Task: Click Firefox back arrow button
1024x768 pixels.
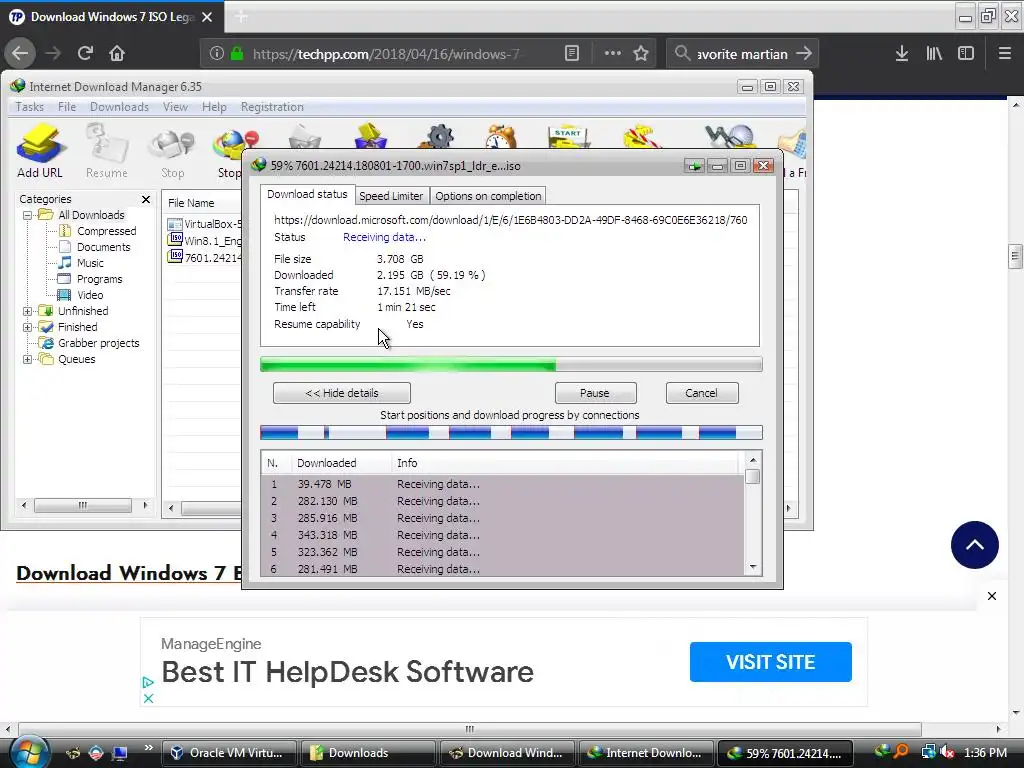Action: [20, 54]
